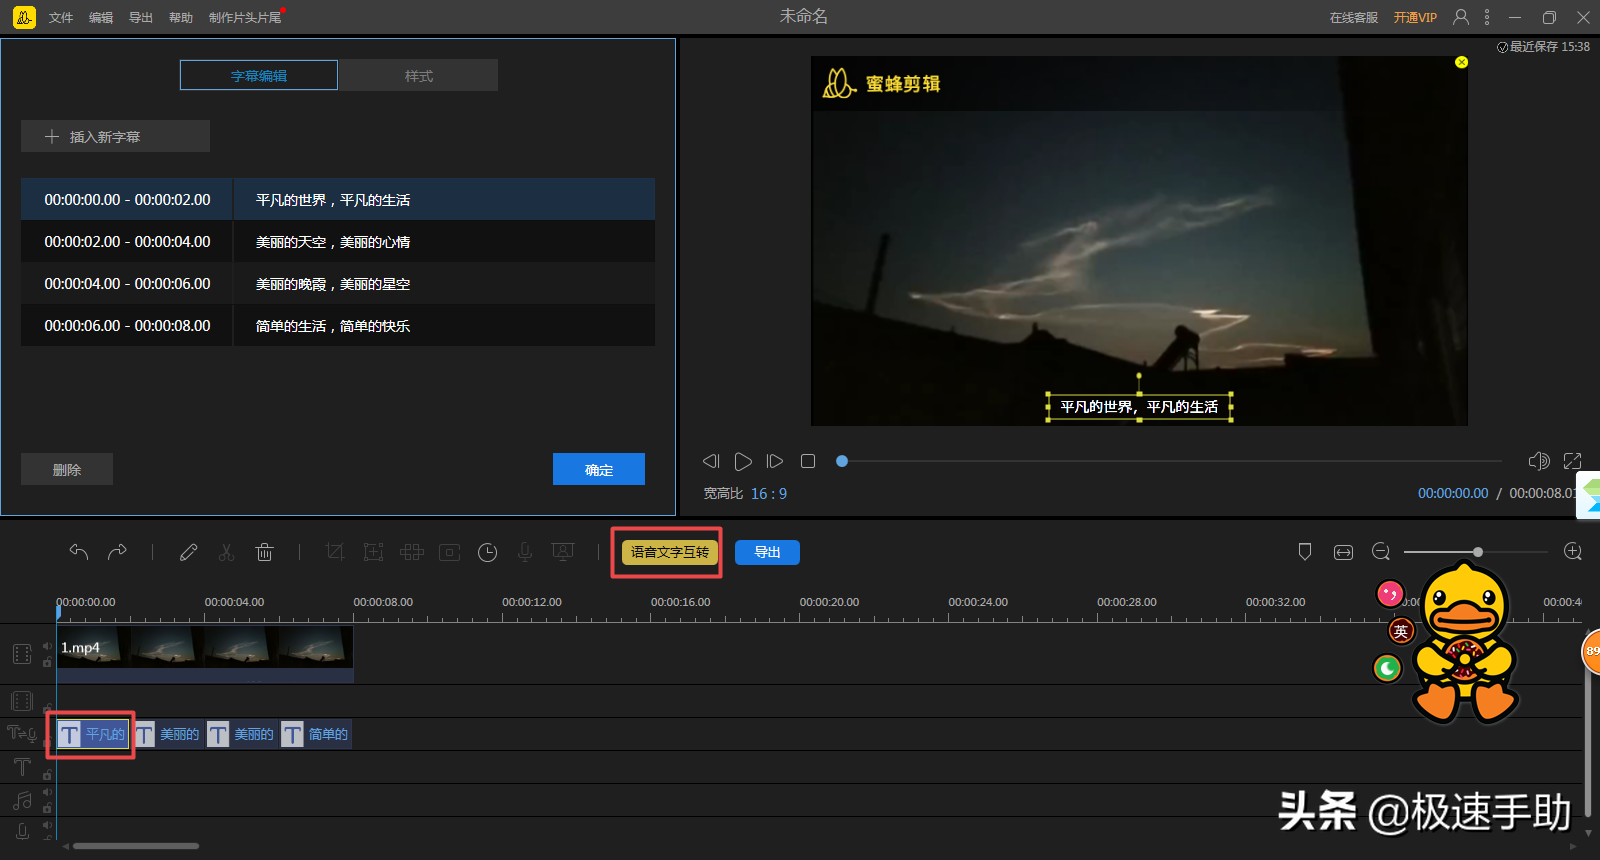The width and height of the screenshot is (1600, 860).
Task: Lock the 1.mp4 video track
Action: coord(47,662)
